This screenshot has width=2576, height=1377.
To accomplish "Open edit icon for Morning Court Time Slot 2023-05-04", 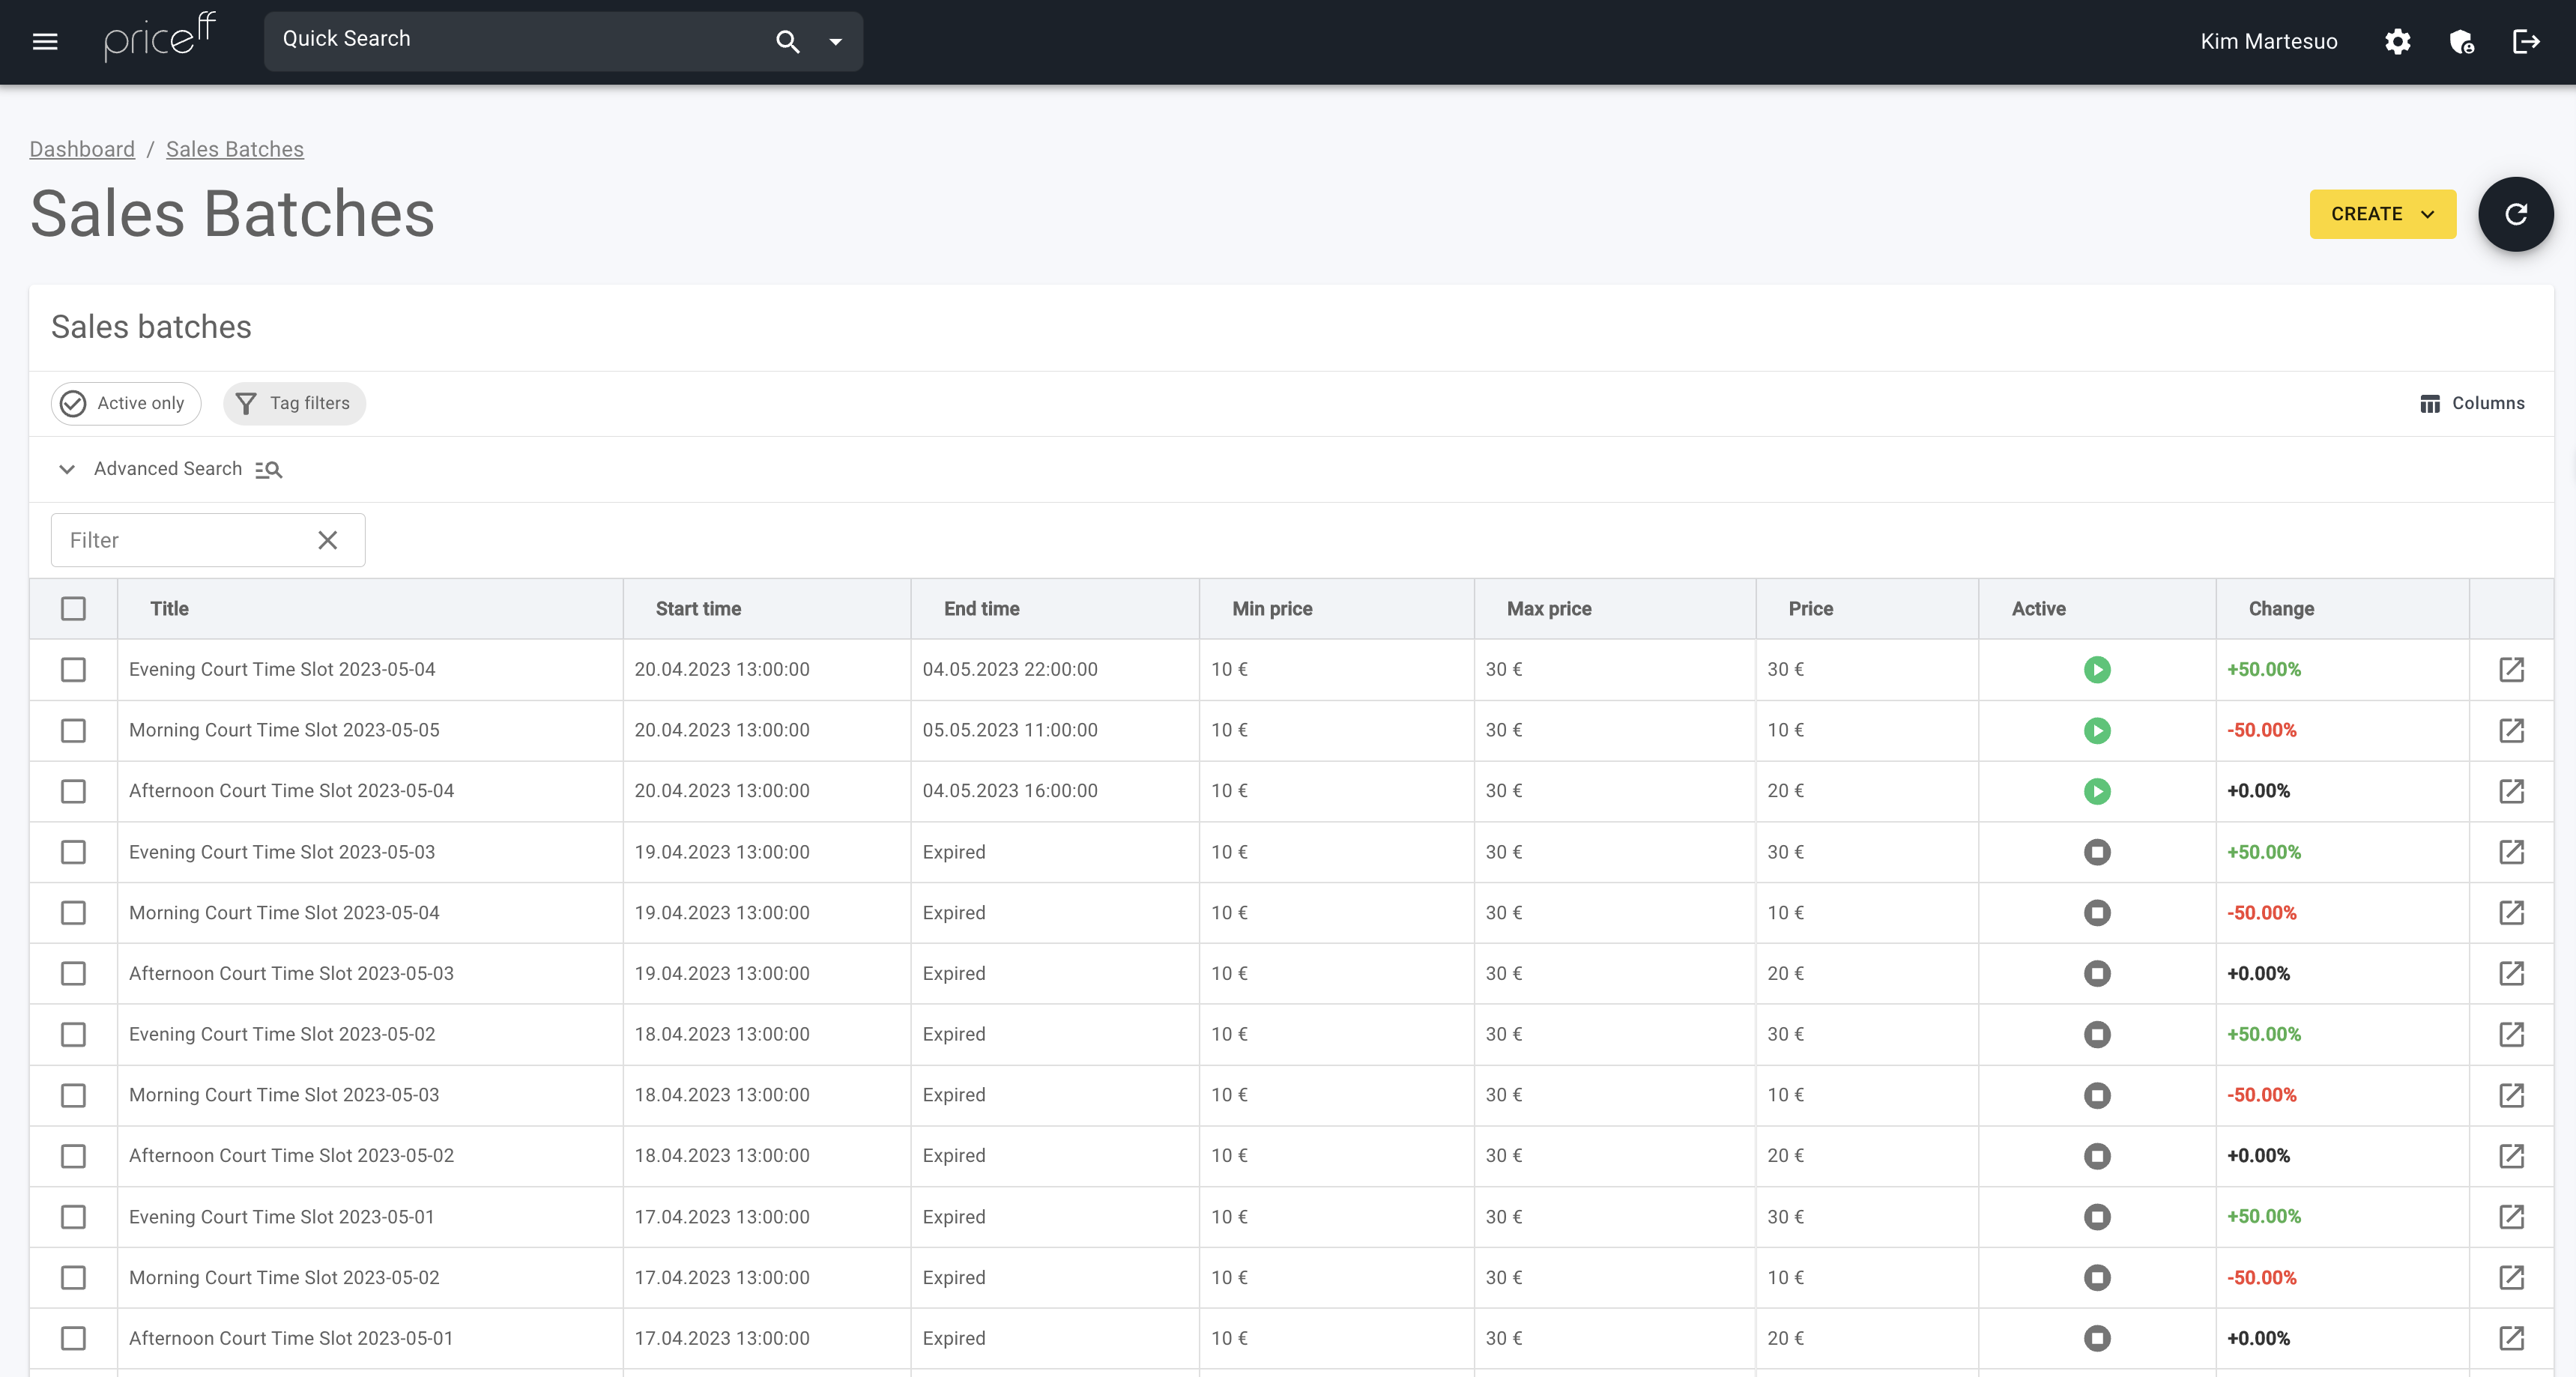I will coord(2511,912).
